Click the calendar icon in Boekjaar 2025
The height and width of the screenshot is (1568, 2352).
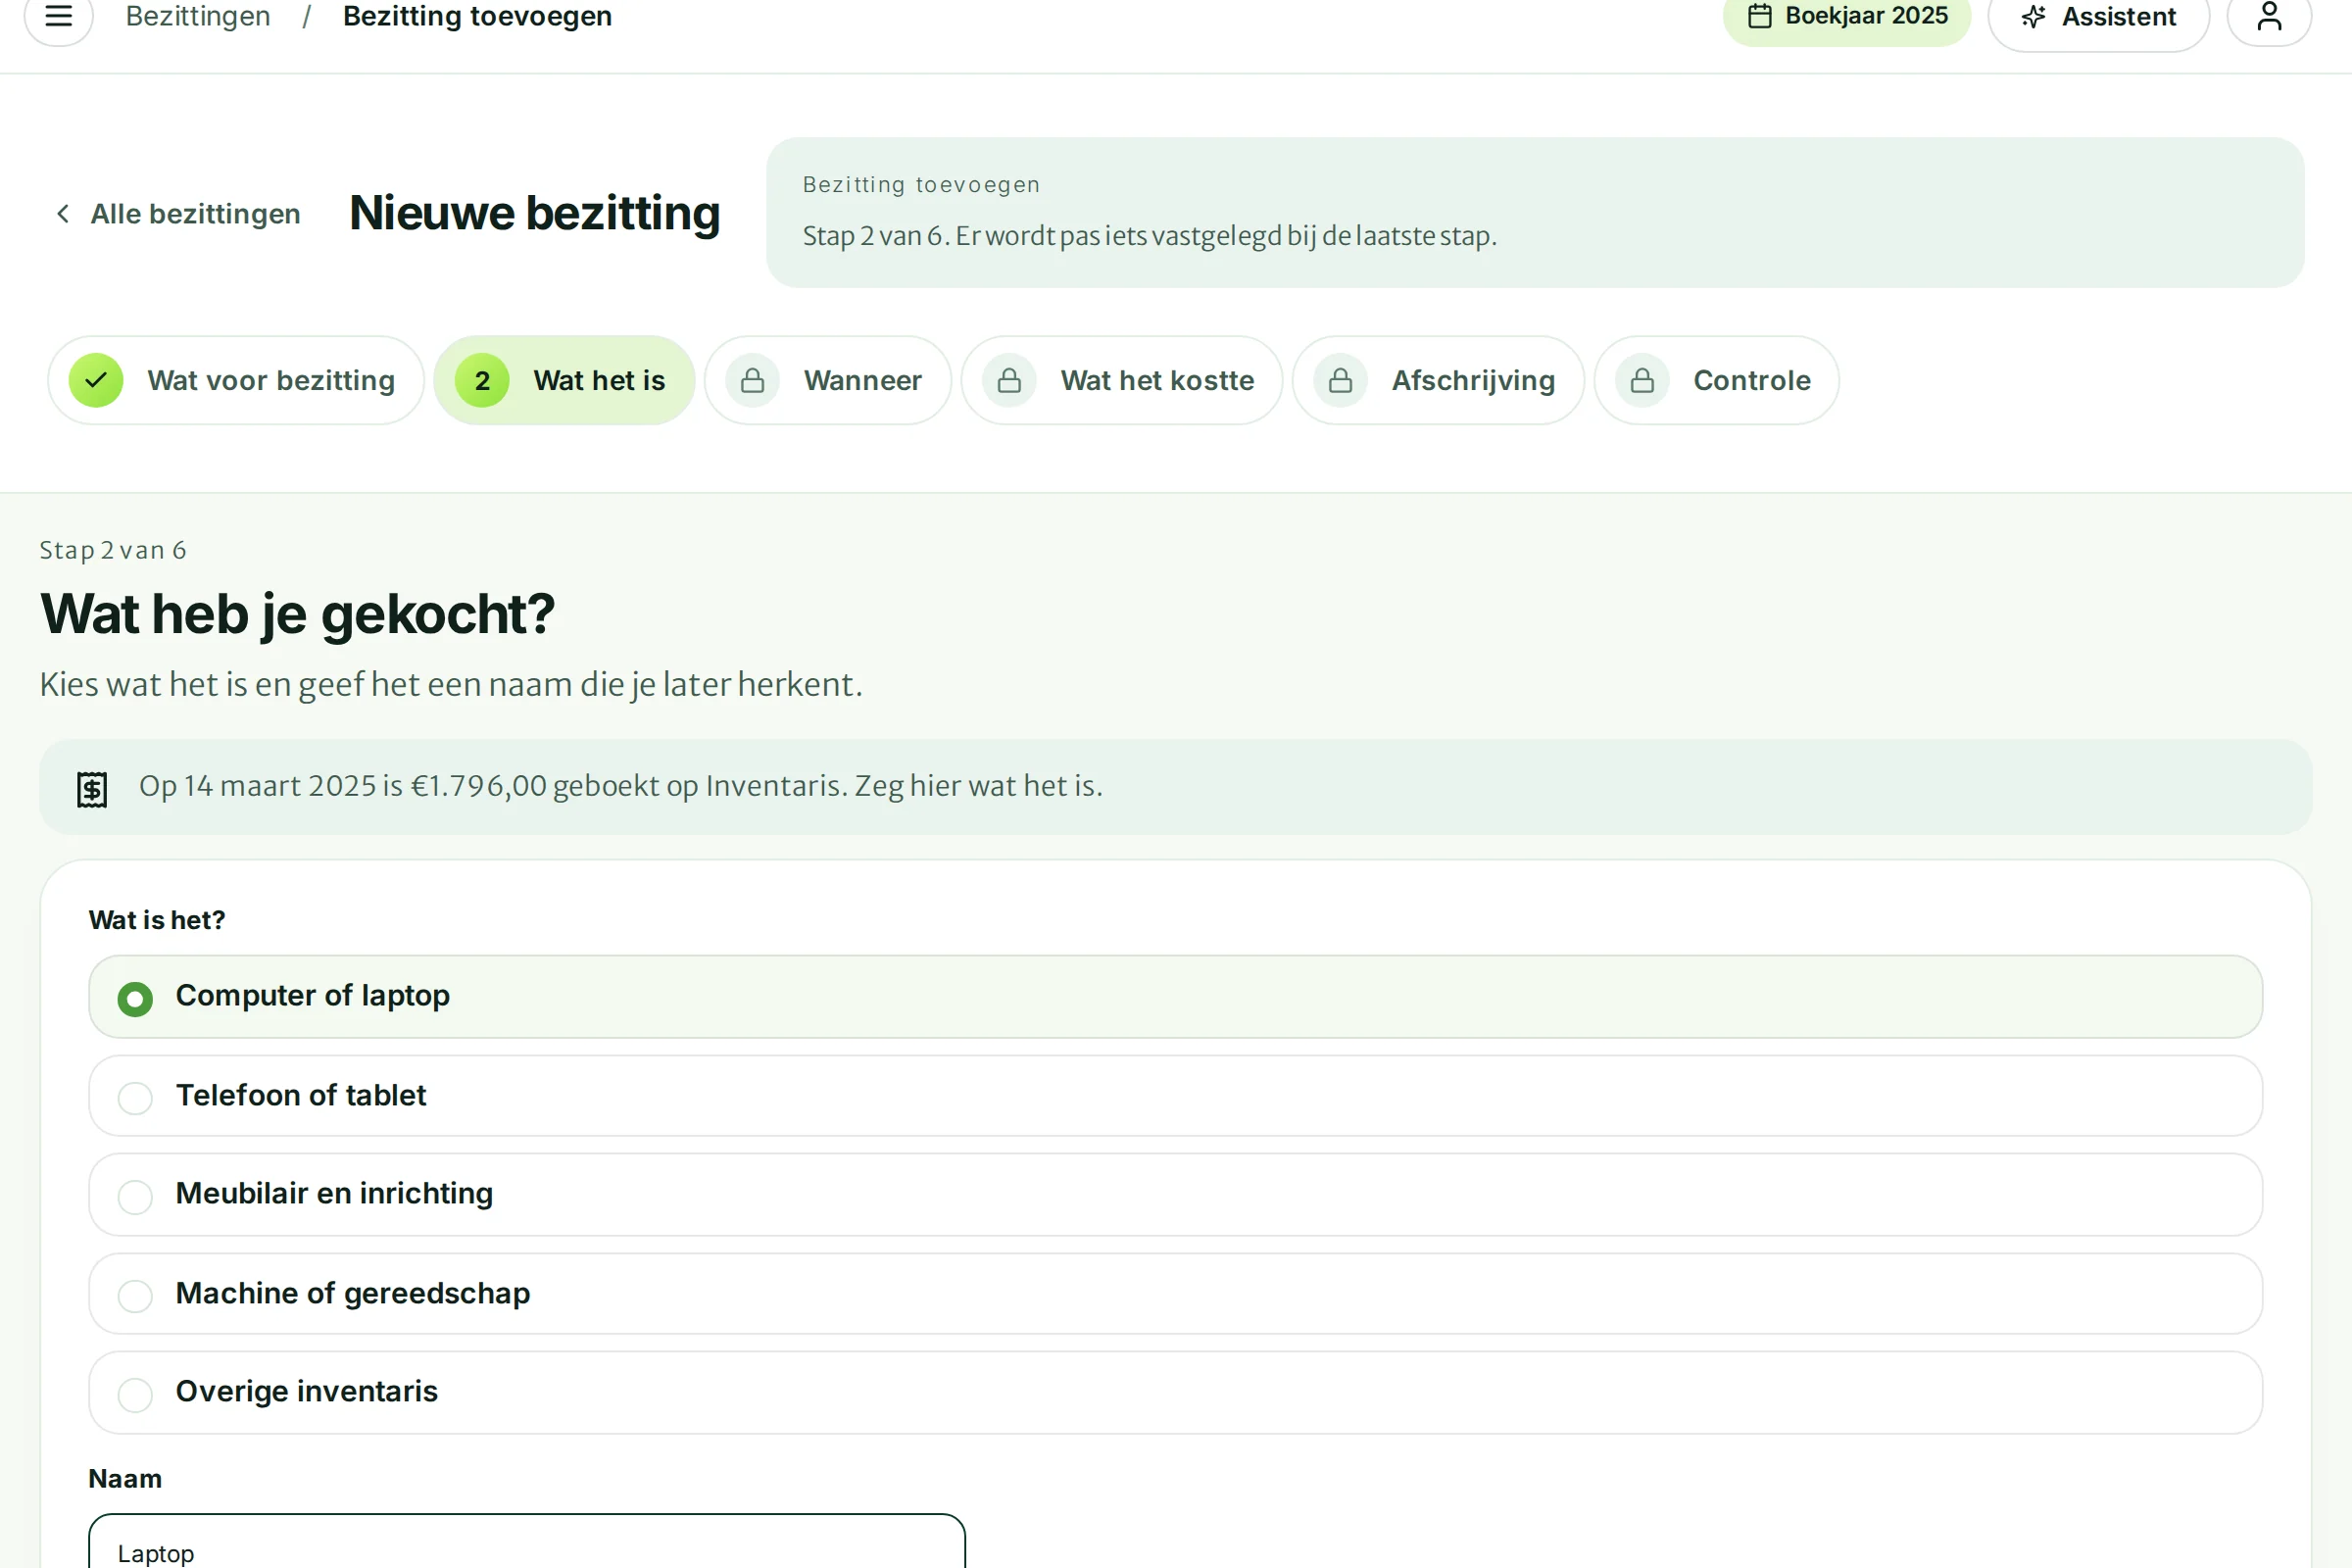[x=1760, y=16]
